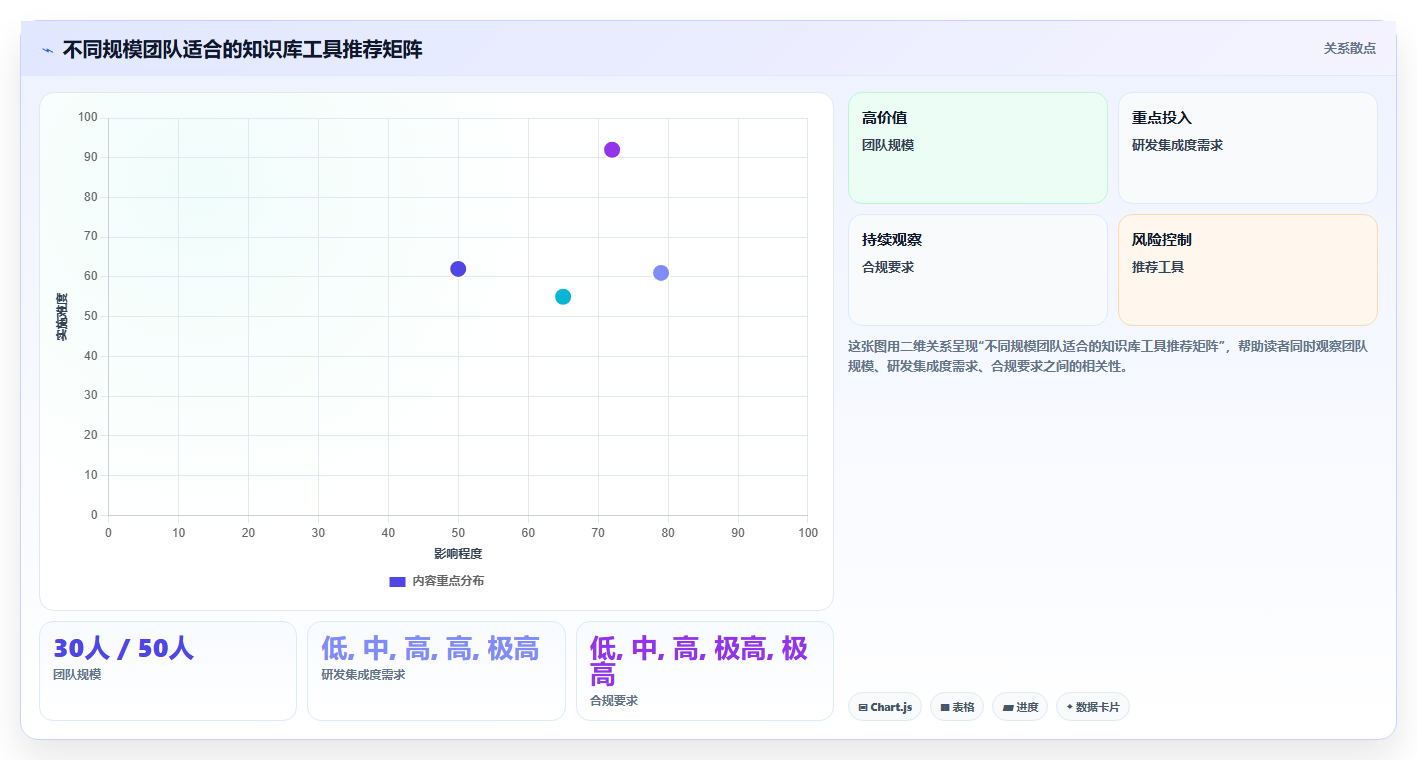Click the chart title 不同规模团队适合的知识库工具推荐矩阵
Viewport: 1417px width, 760px height.
coord(242,49)
